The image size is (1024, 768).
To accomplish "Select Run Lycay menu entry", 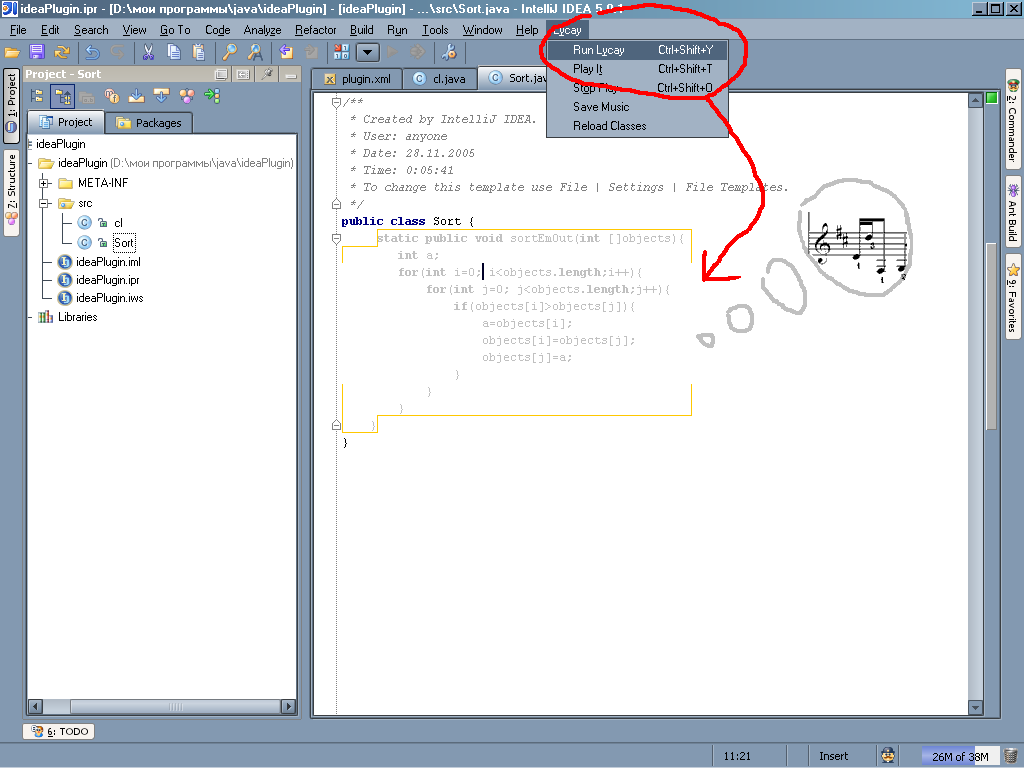I will click(598, 50).
